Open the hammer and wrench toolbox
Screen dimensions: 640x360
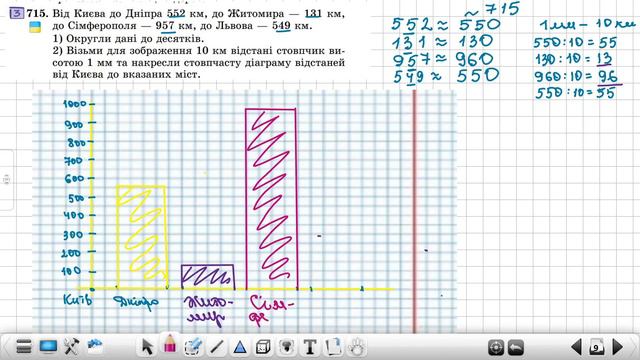point(71,347)
